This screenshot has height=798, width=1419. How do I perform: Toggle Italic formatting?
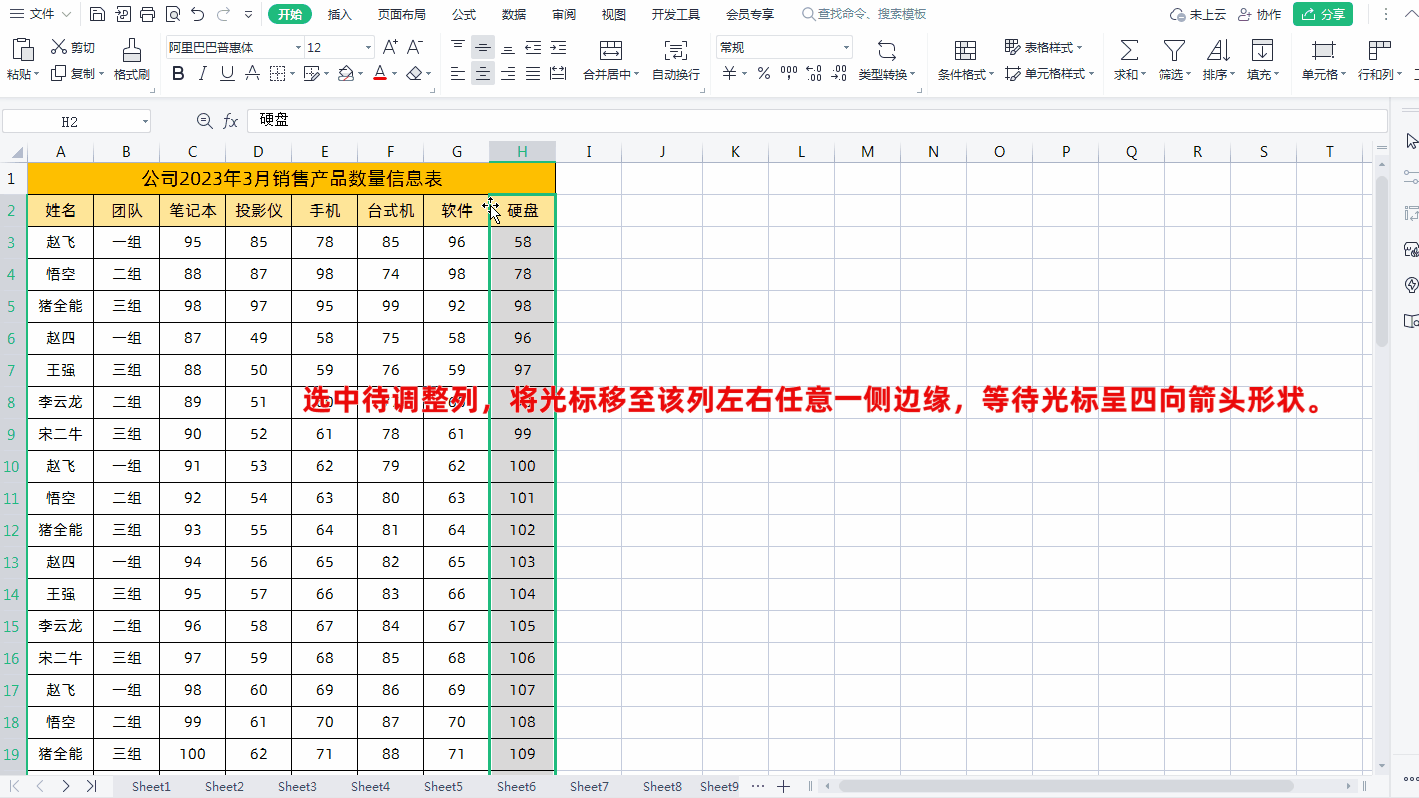pos(203,73)
